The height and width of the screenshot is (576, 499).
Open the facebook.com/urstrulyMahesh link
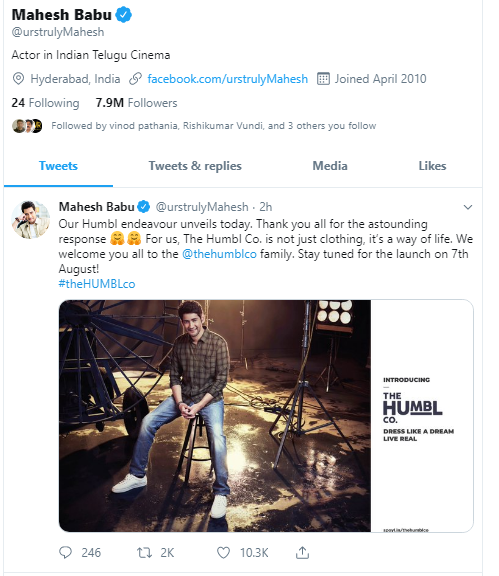pos(227,79)
